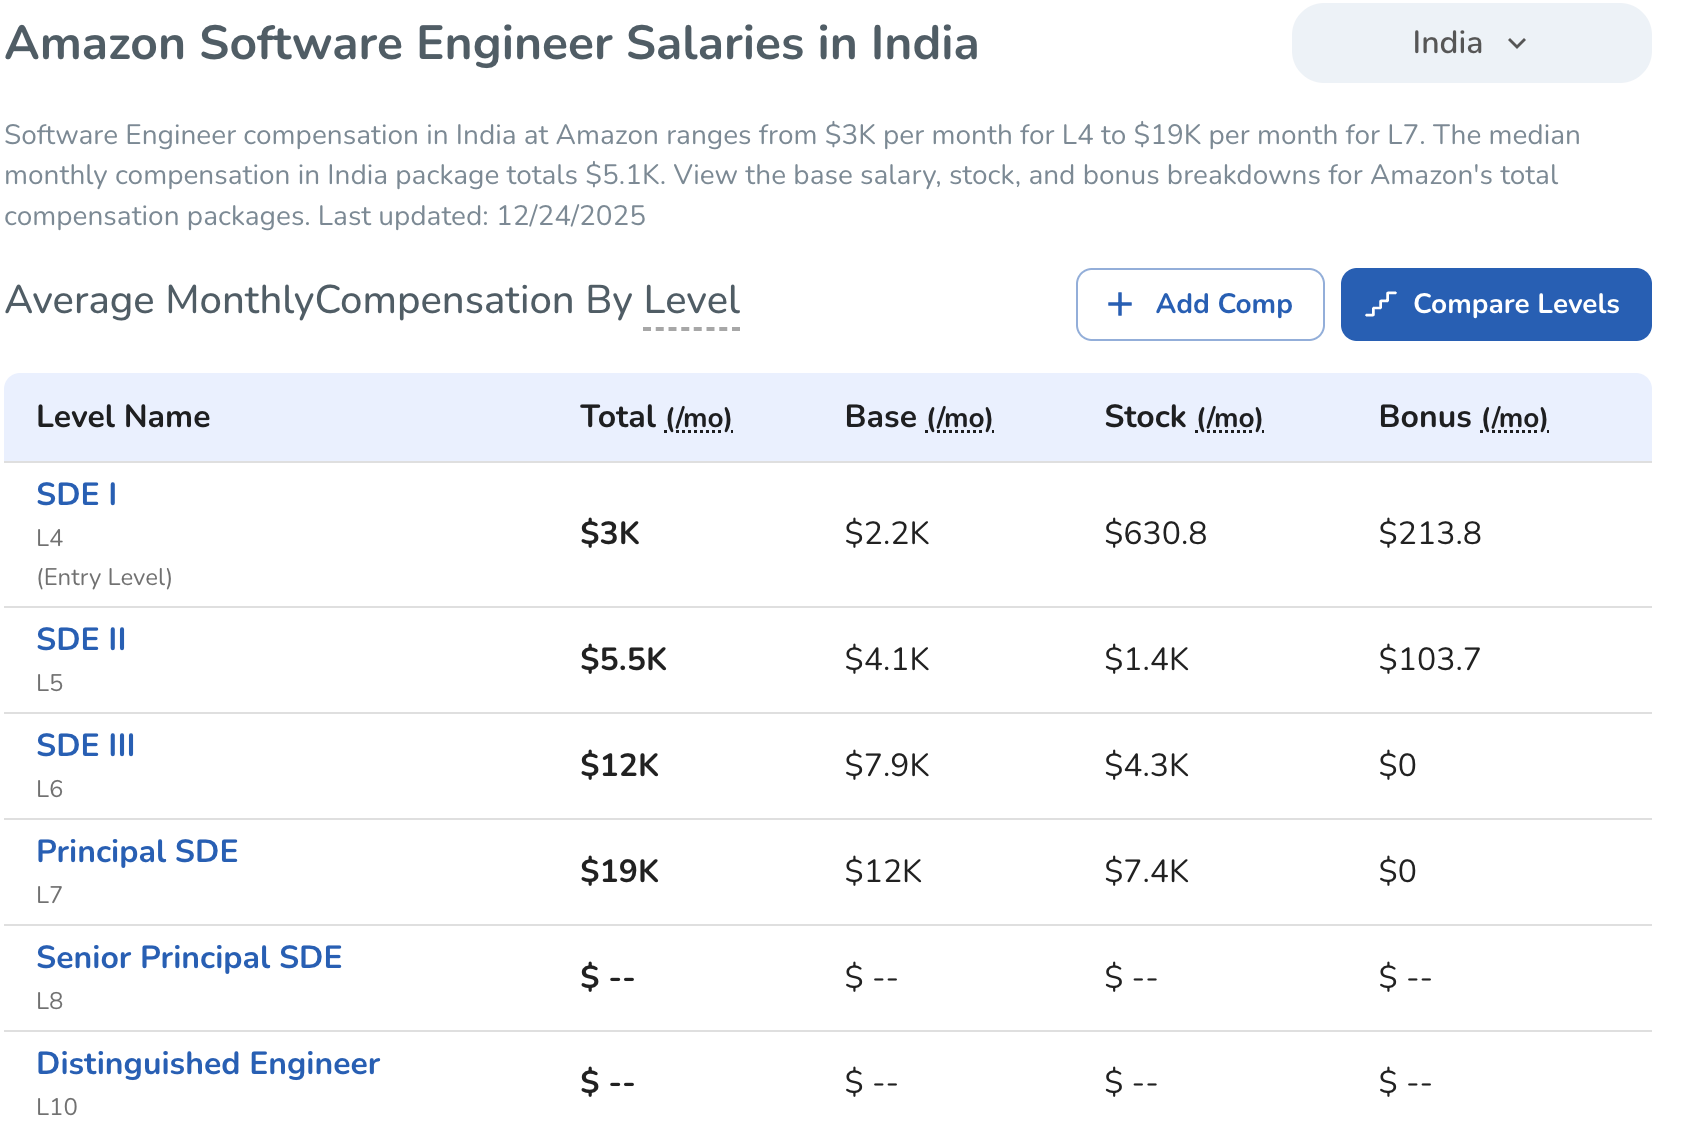Open the SDE I level link
Screen dimensions: 1690x1148
pos(76,494)
